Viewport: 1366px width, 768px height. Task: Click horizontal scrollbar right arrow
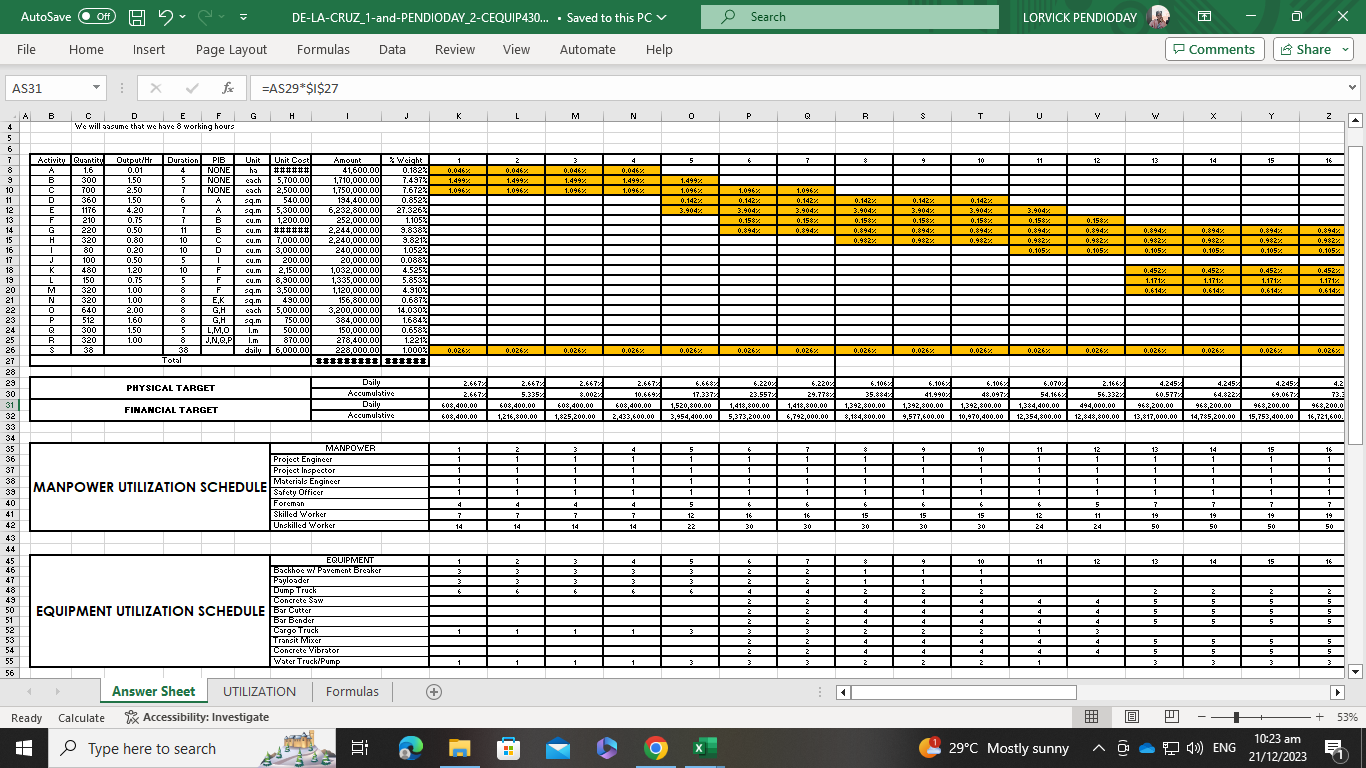coord(1339,692)
